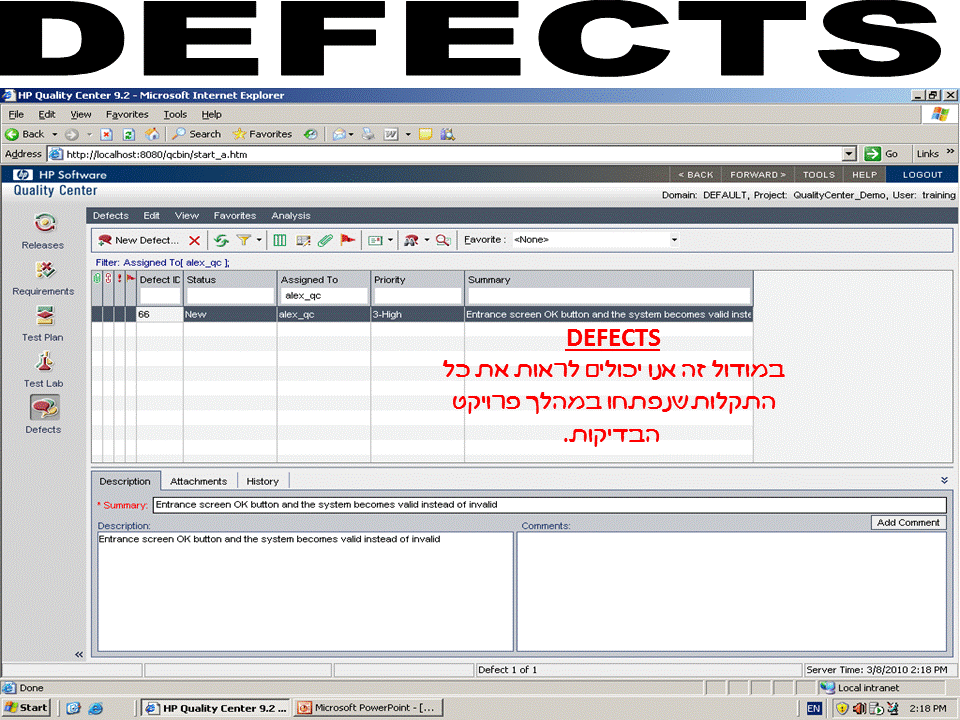Click the Windows Start button

(26, 708)
